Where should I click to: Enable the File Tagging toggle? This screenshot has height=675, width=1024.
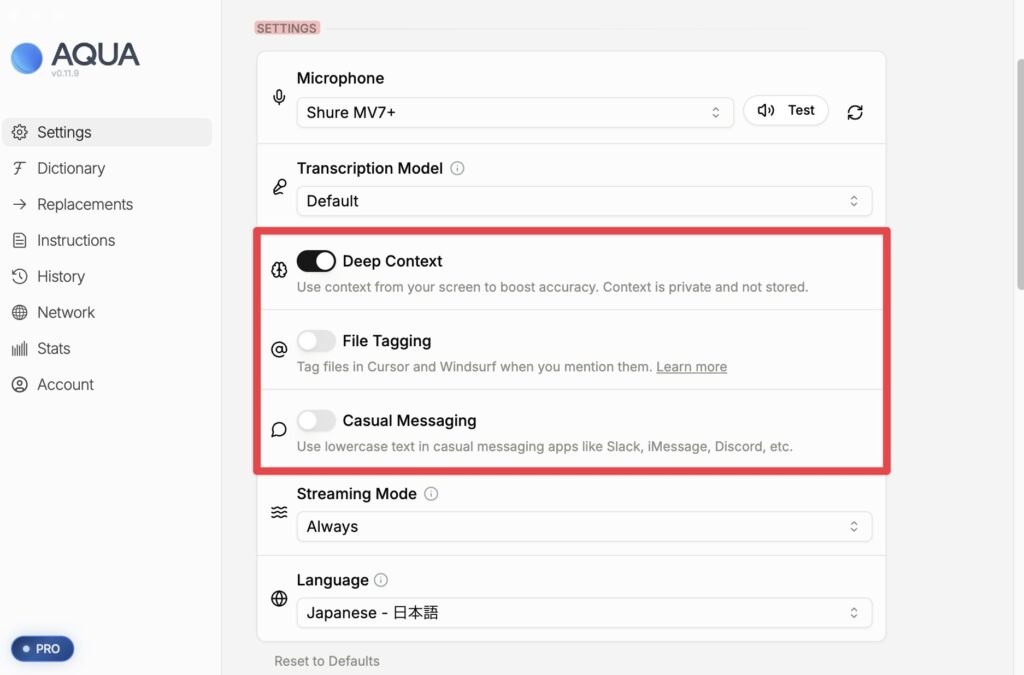pyautogui.click(x=316, y=341)
